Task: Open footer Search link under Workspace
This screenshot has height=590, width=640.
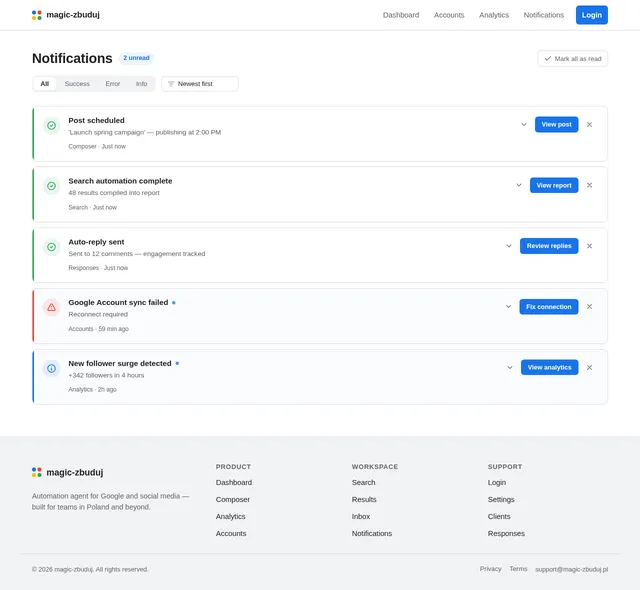Action: (364, 483)
